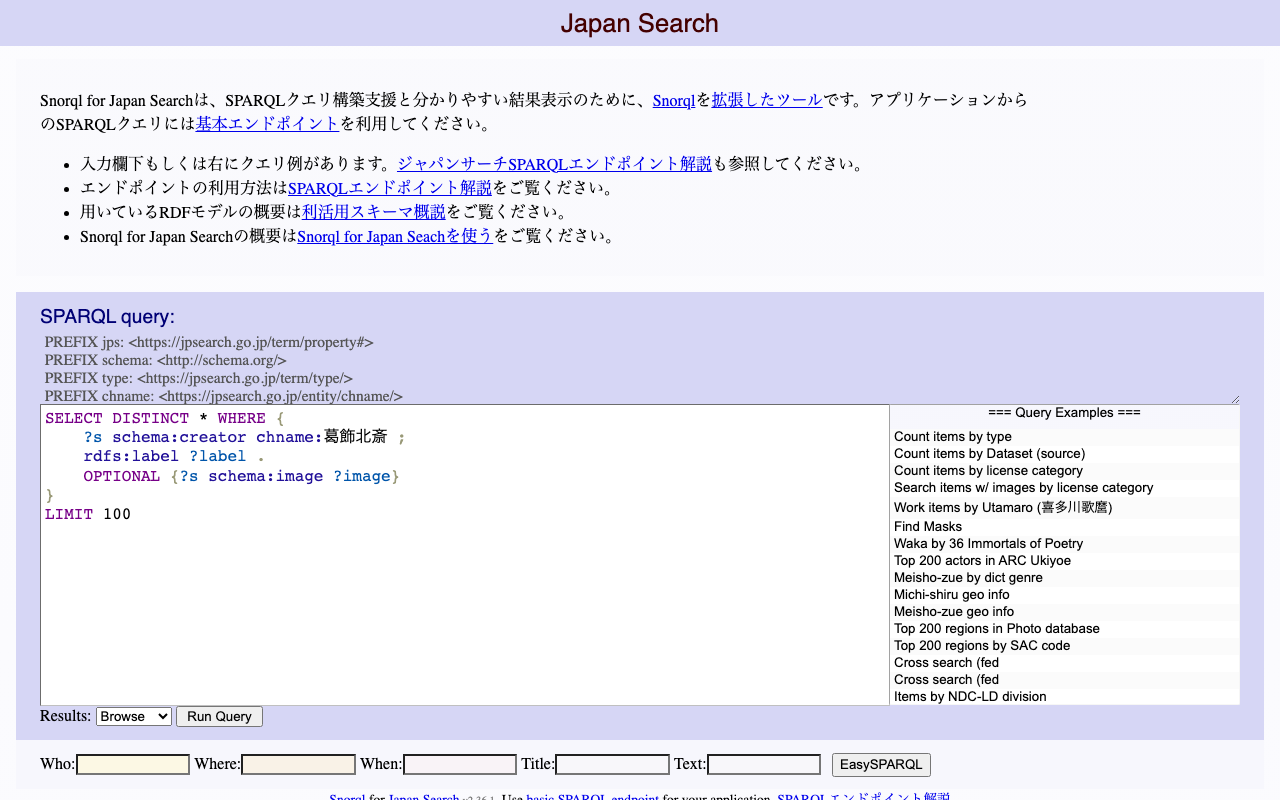Open the Snorql for Japan Seachを使う link
1280x800 pixels.
tap(394, 236)
